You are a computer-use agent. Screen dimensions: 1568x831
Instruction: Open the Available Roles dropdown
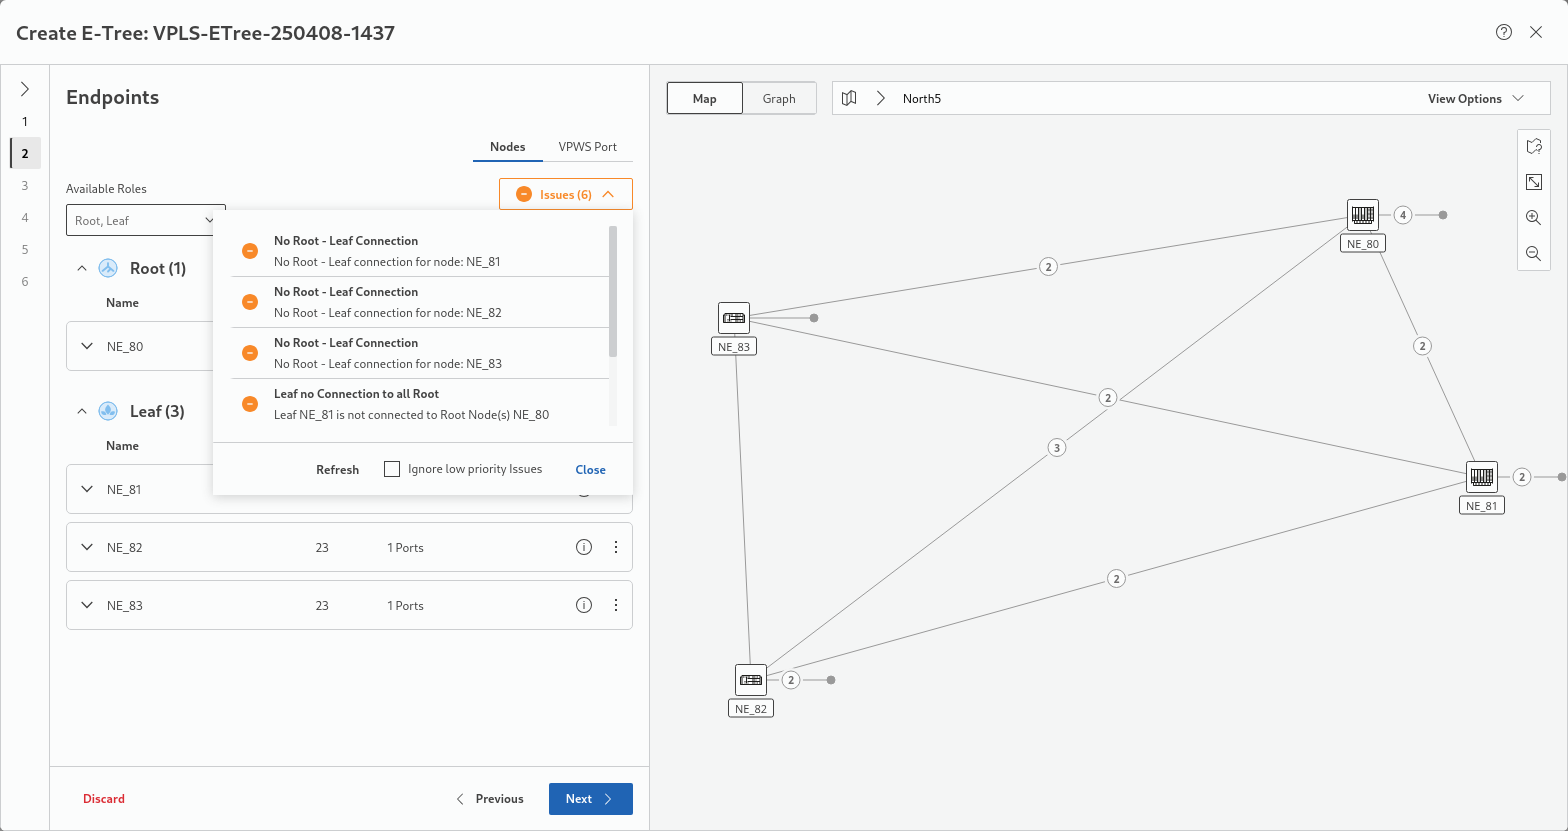pyautogui.click(x=146, y=220)
